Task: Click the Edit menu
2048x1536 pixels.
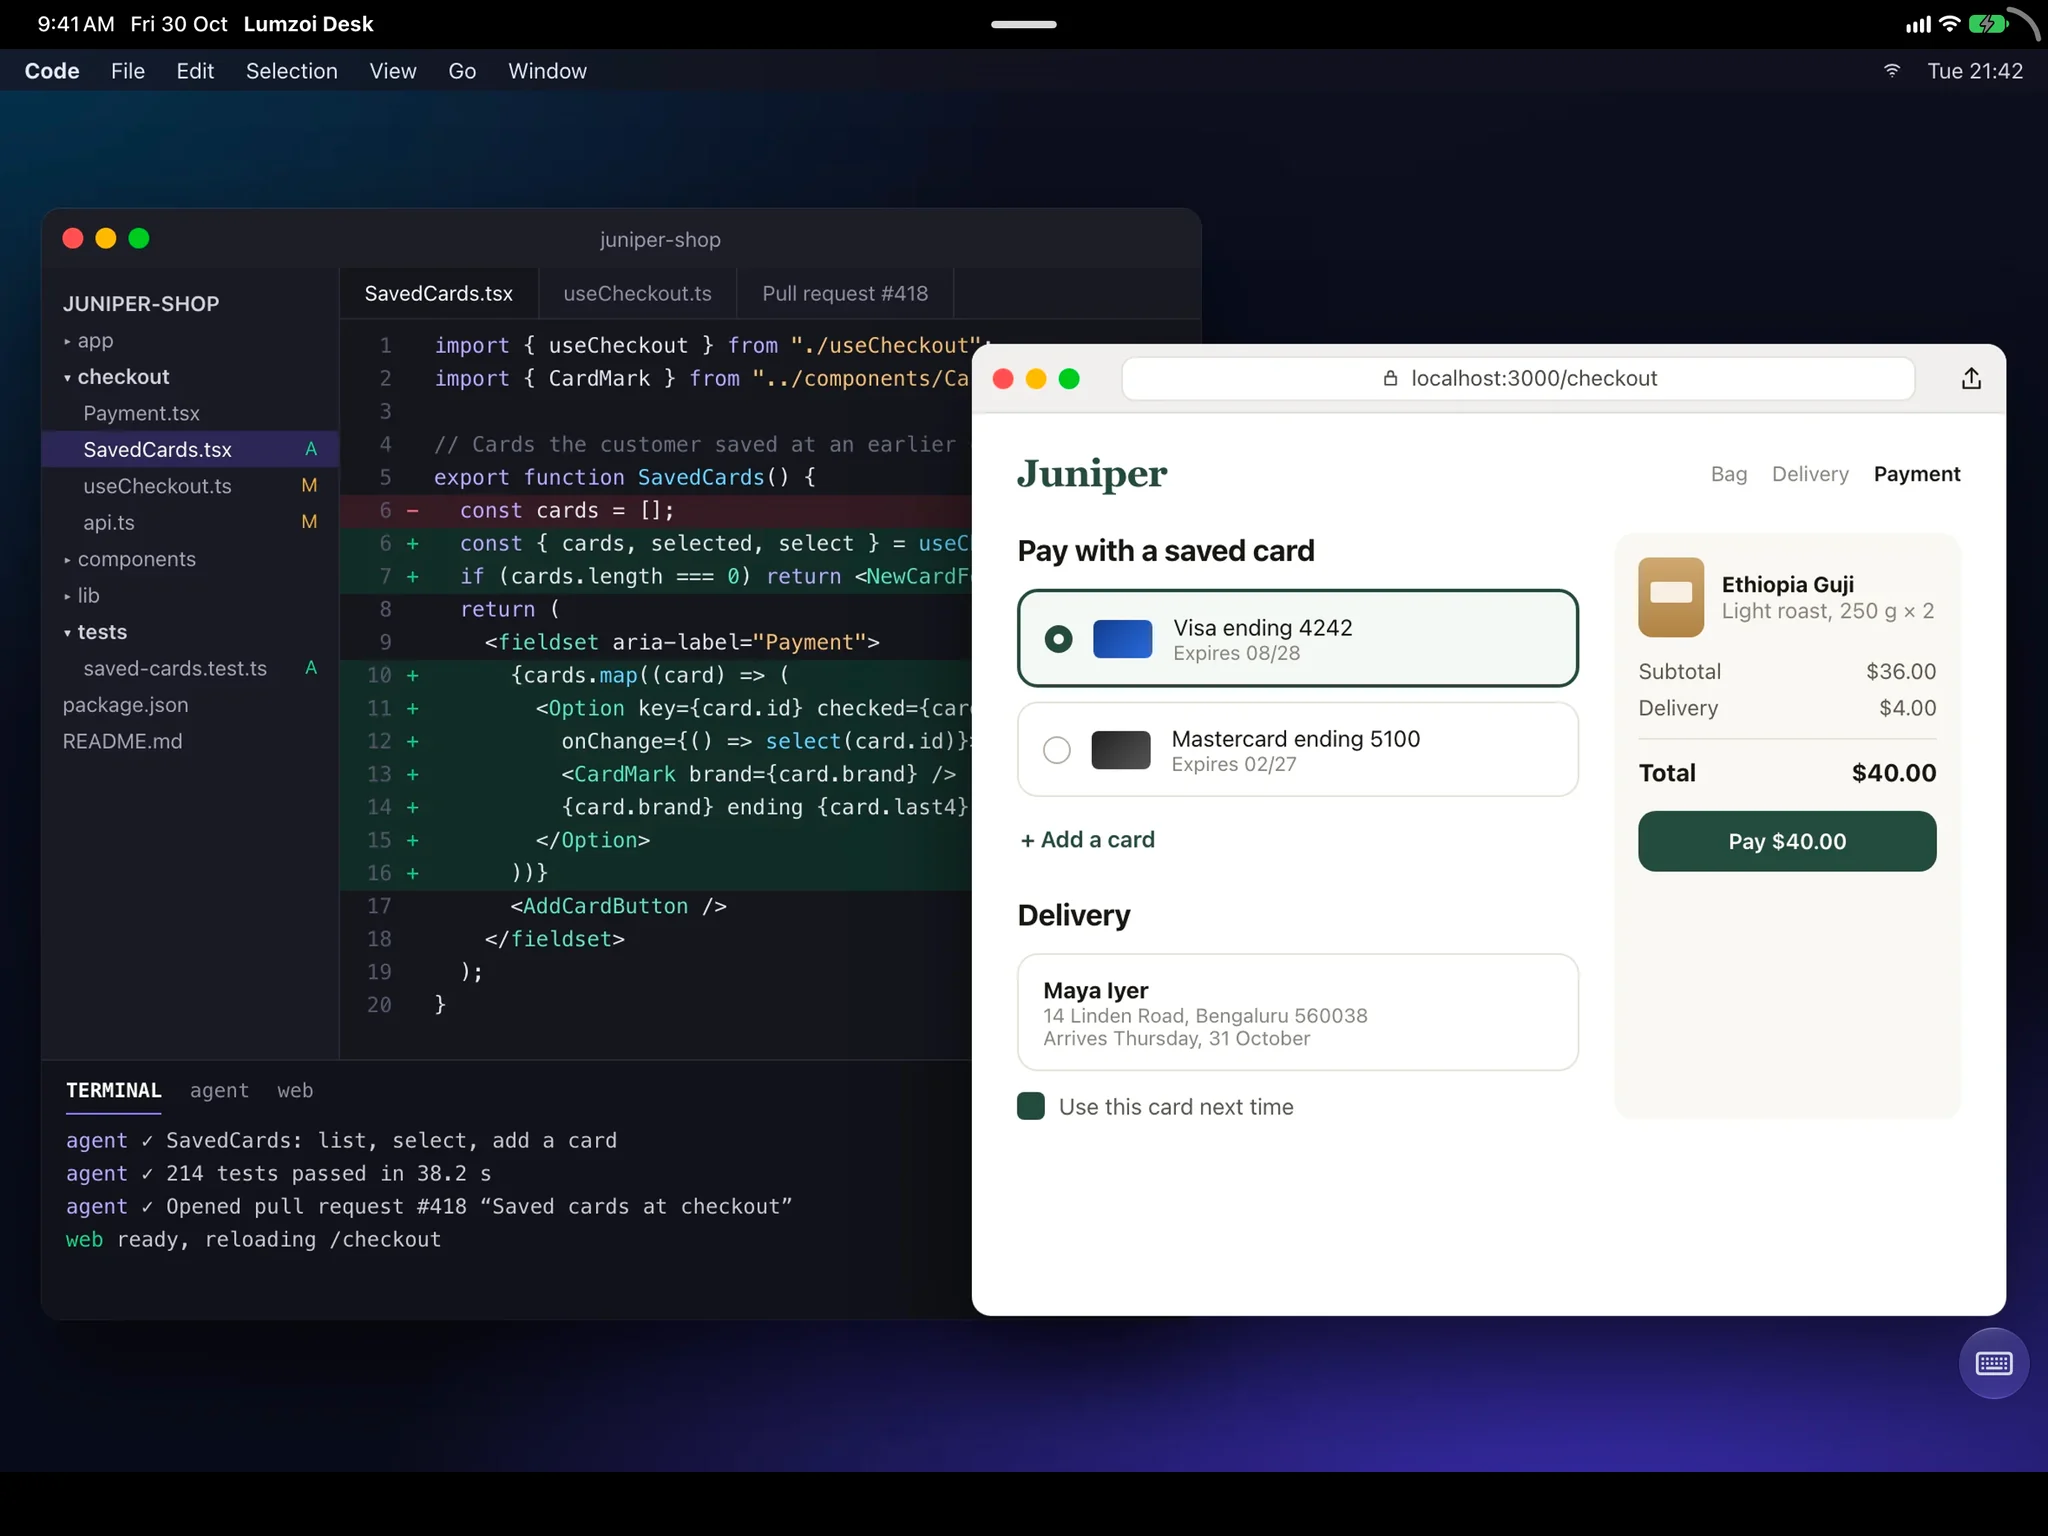Action: click(x=195, y=71)
